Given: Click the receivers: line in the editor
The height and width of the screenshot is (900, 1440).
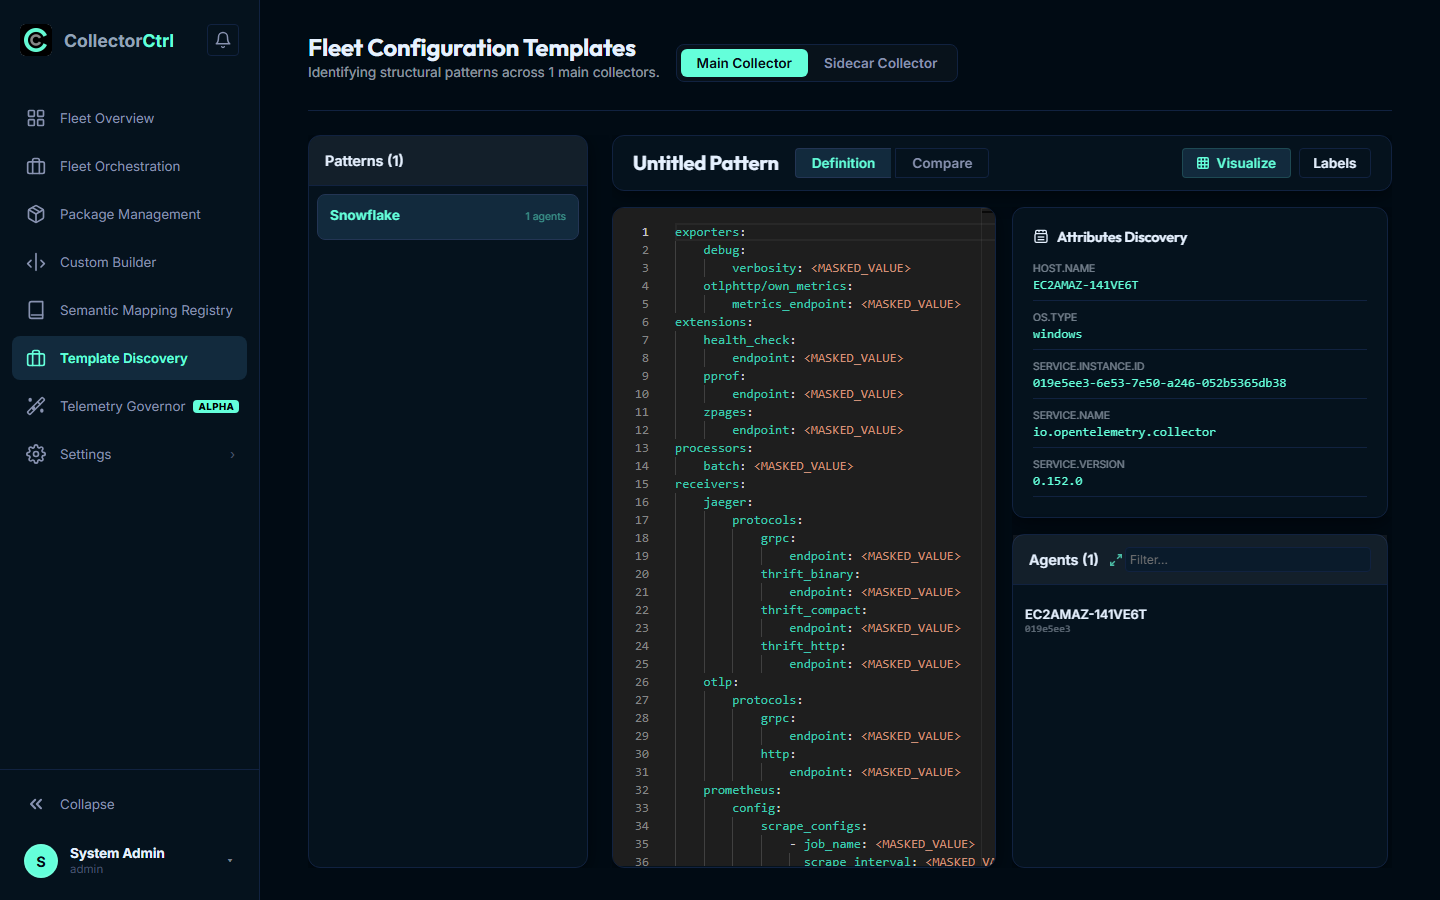Looking at the screenshot, I should (710, 484).
